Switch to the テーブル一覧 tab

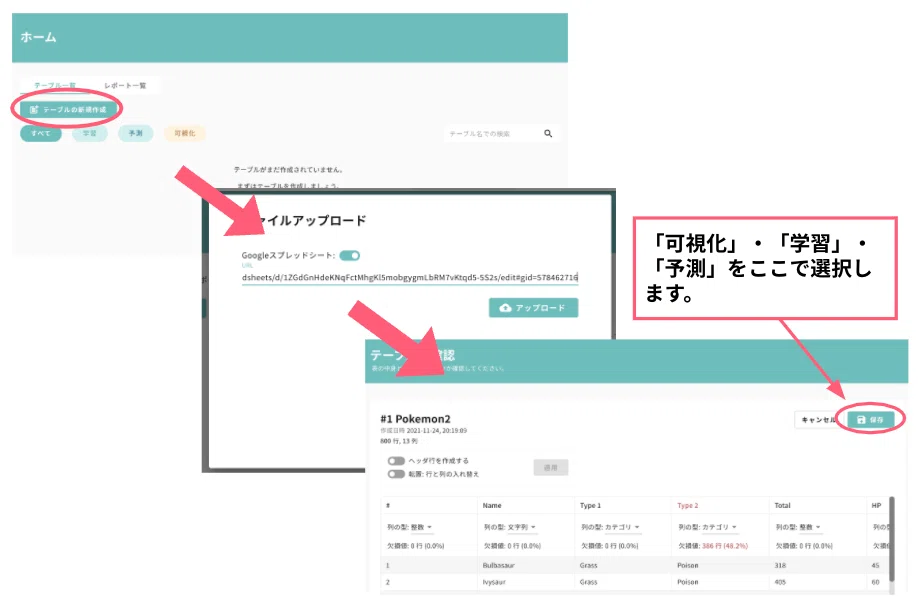(x=55, y=86)
